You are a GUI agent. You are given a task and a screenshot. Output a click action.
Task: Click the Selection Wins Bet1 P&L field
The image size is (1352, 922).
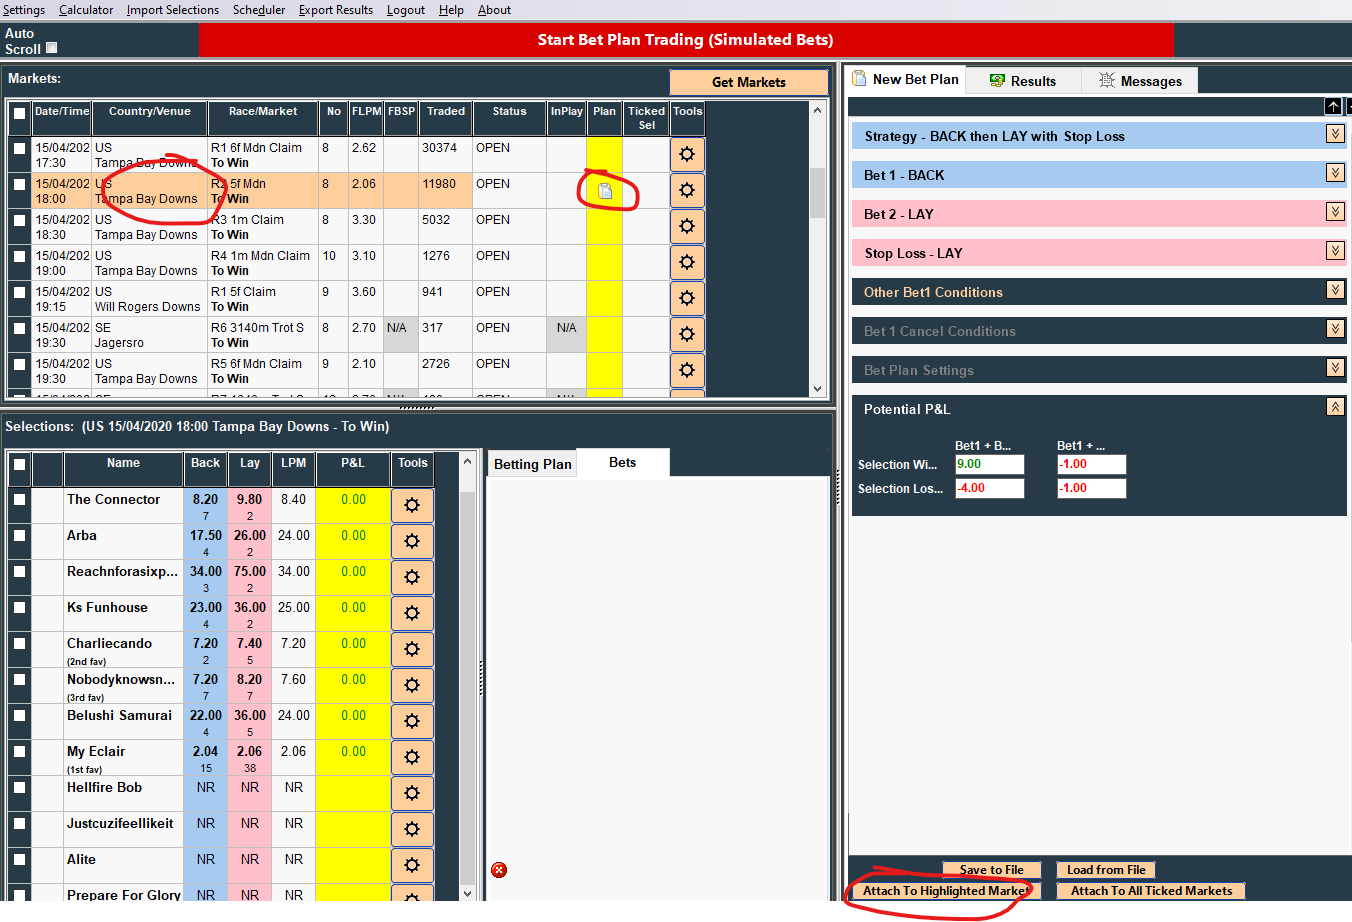pyautogui.click(x=989, y=464)
